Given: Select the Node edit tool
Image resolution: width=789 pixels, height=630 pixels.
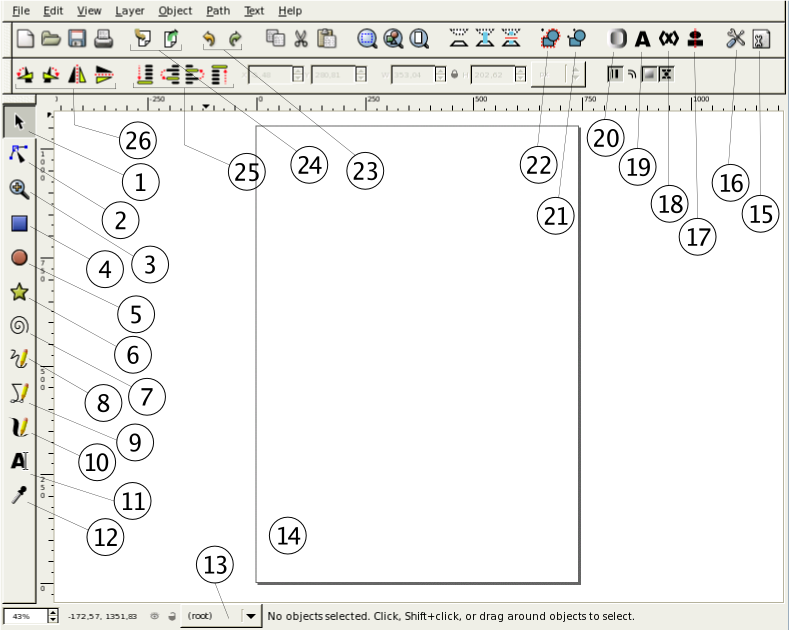Looking at the screenshot, I should 18,153.
